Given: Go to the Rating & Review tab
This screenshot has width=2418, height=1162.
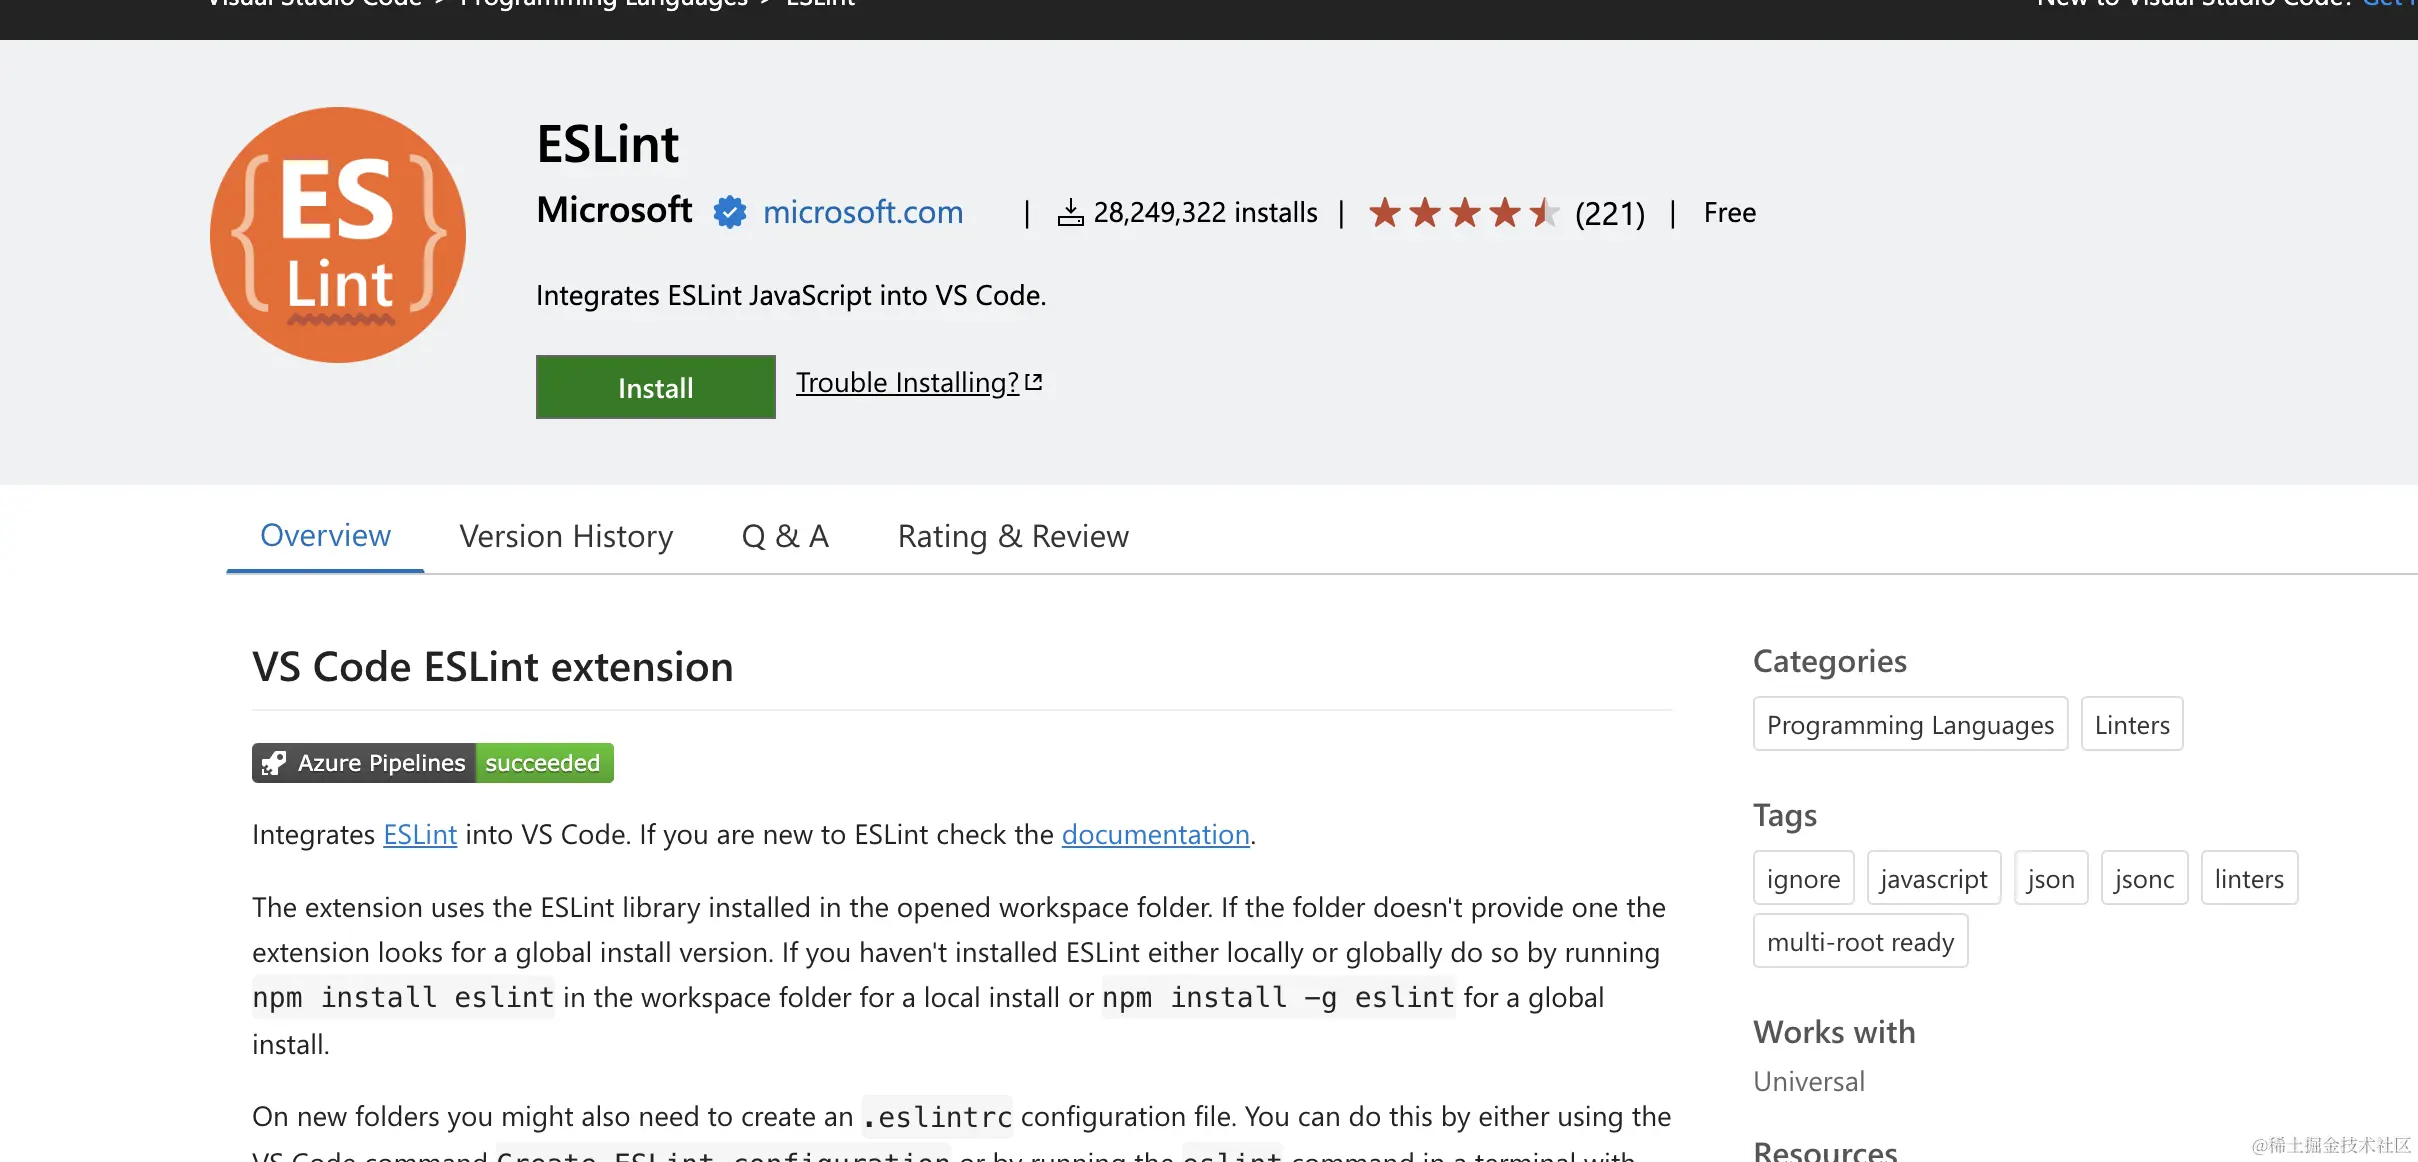Looking at the screenshot, I should [x=1013, y=537].
